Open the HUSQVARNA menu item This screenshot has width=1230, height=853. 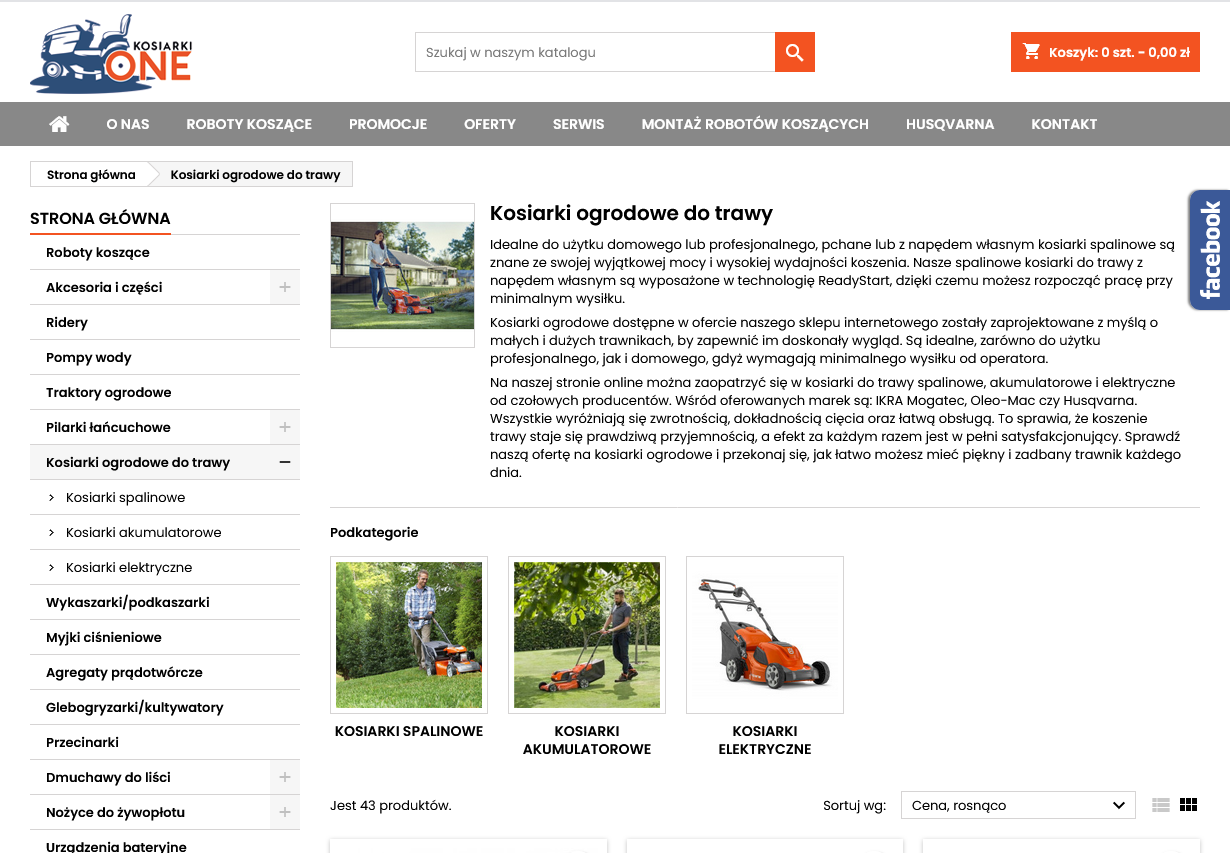949,124
